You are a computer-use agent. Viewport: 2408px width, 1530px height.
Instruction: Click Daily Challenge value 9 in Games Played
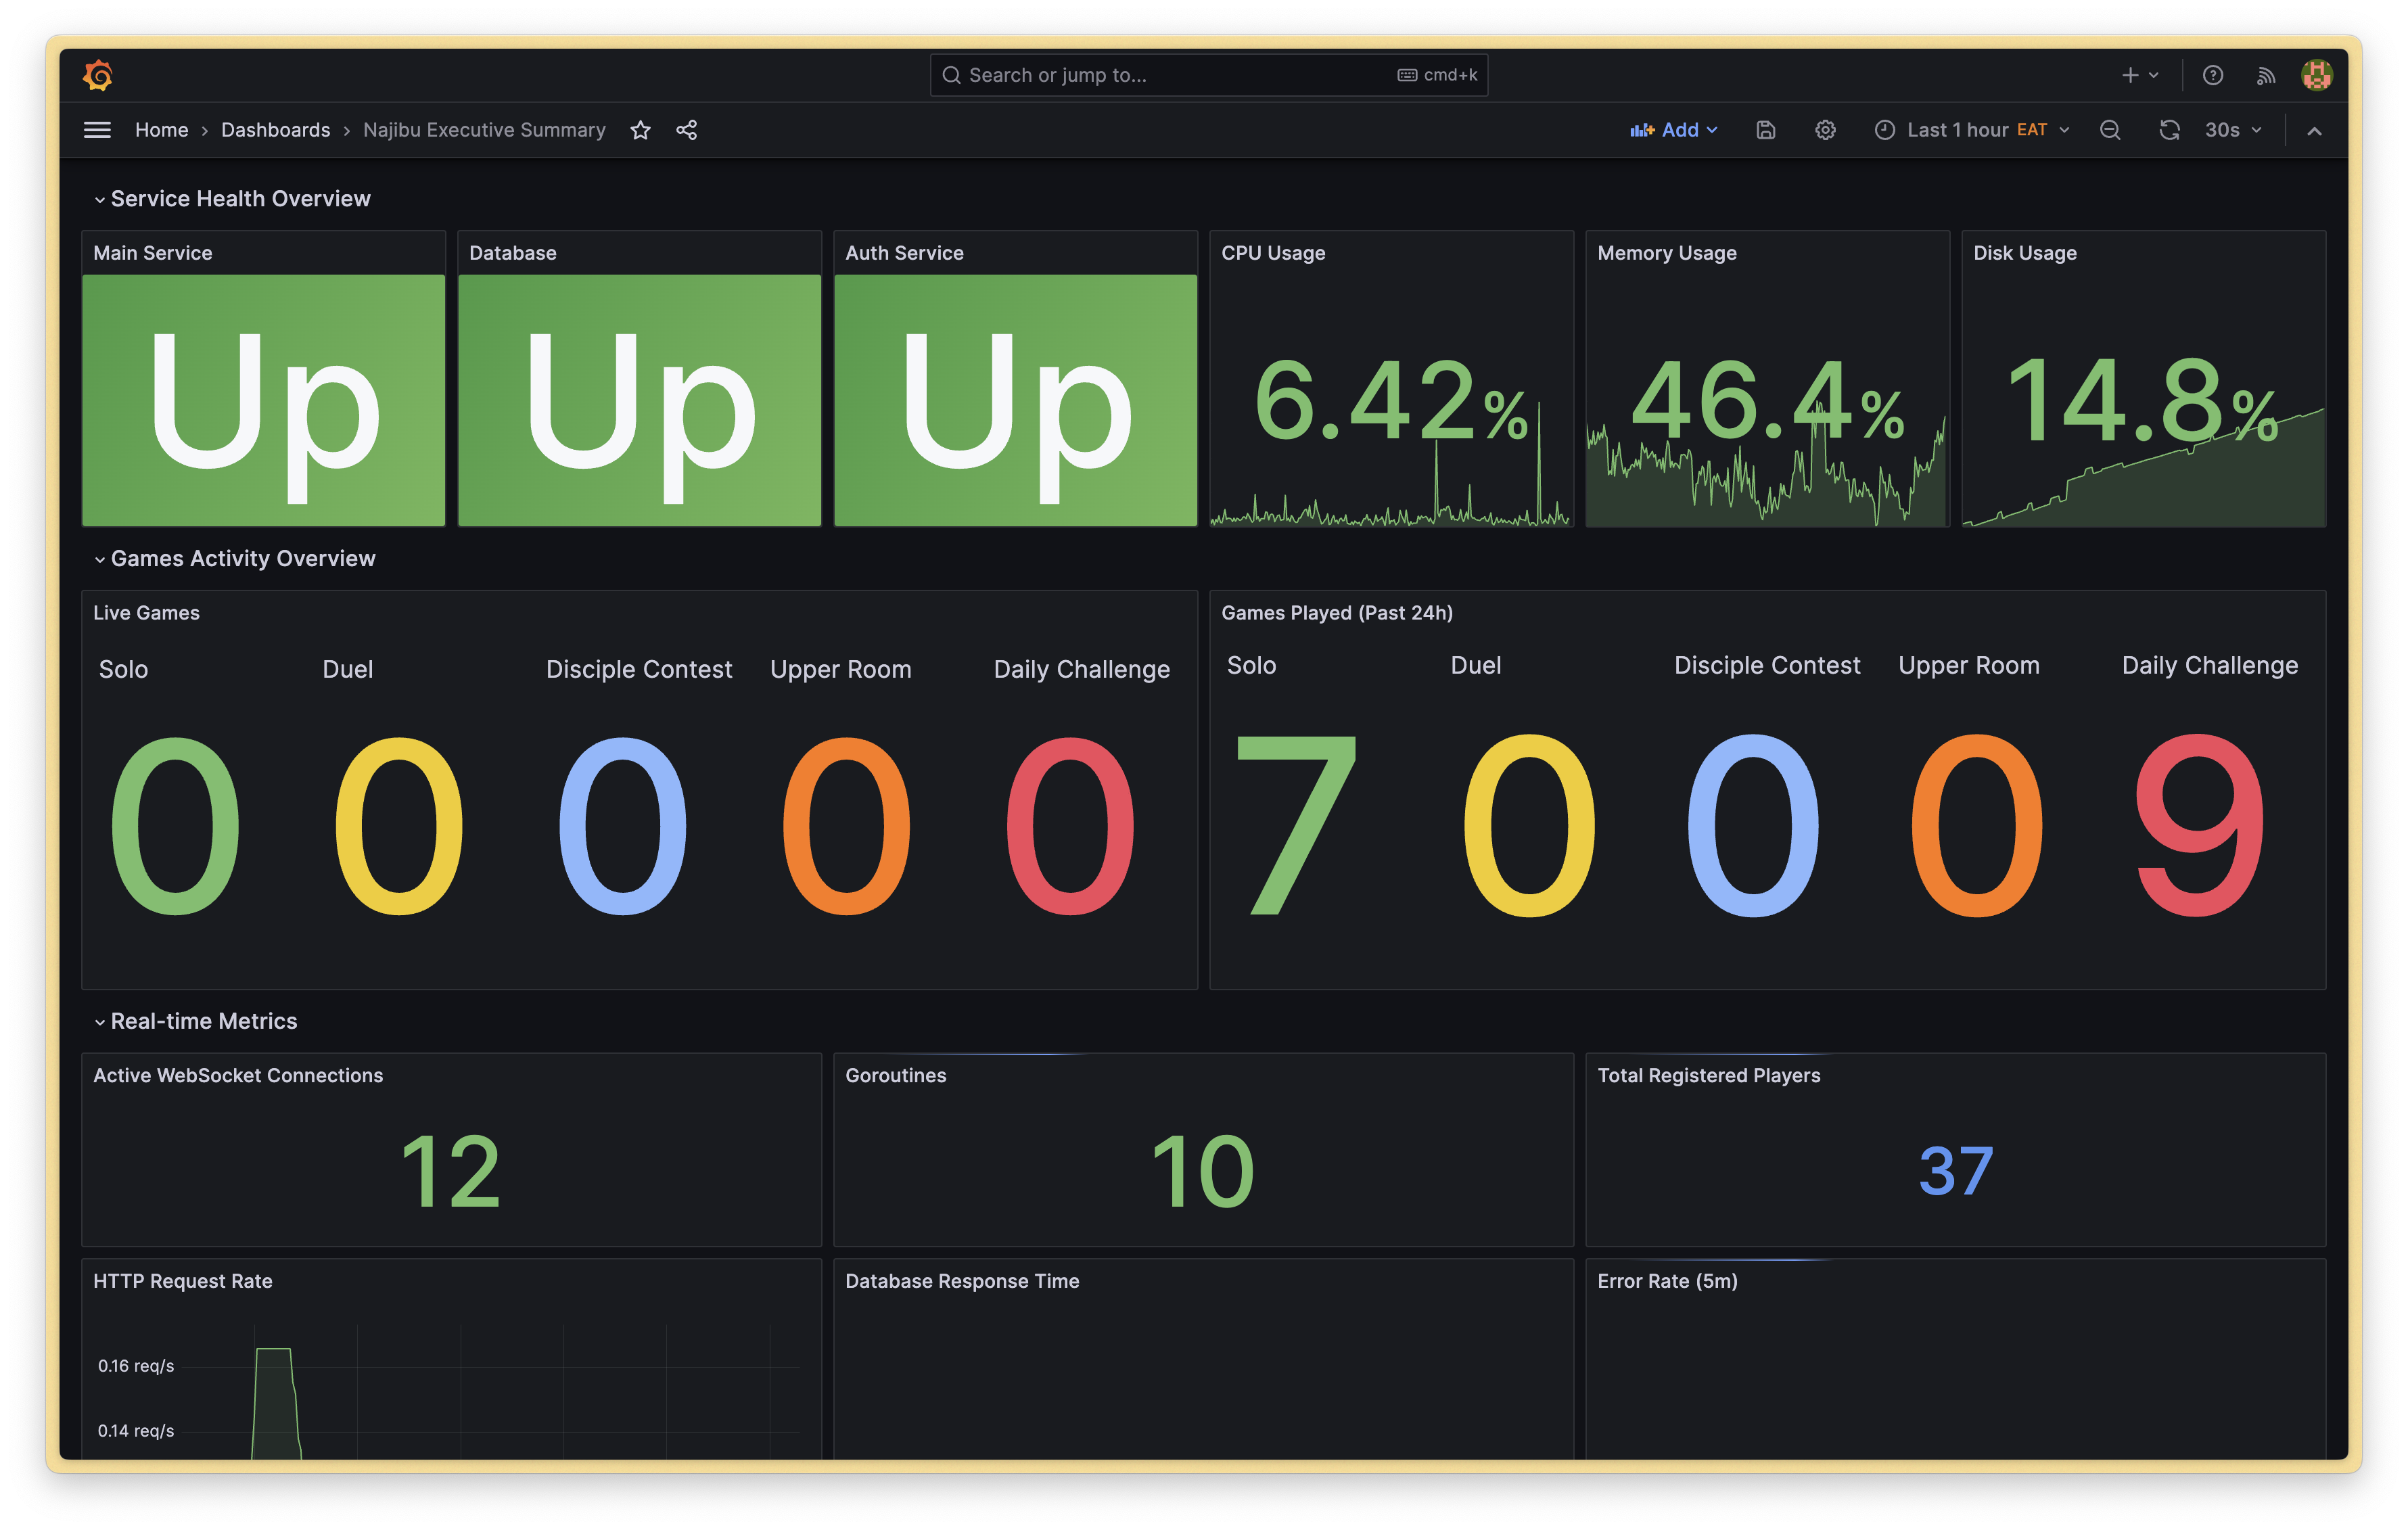[2199, 825]
